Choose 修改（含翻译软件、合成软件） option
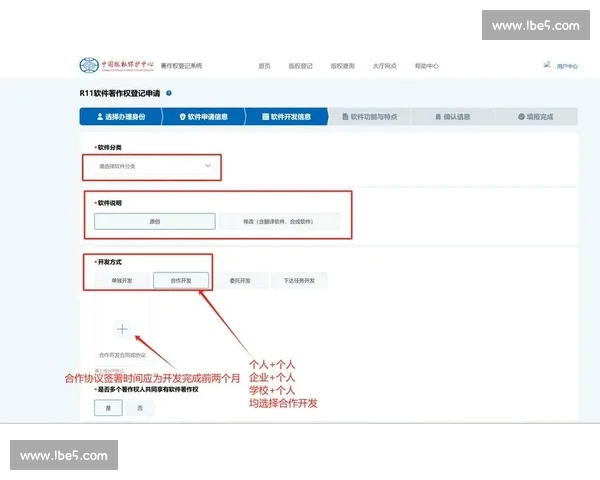This screenshot has height=480, width=600. point(279,221)
